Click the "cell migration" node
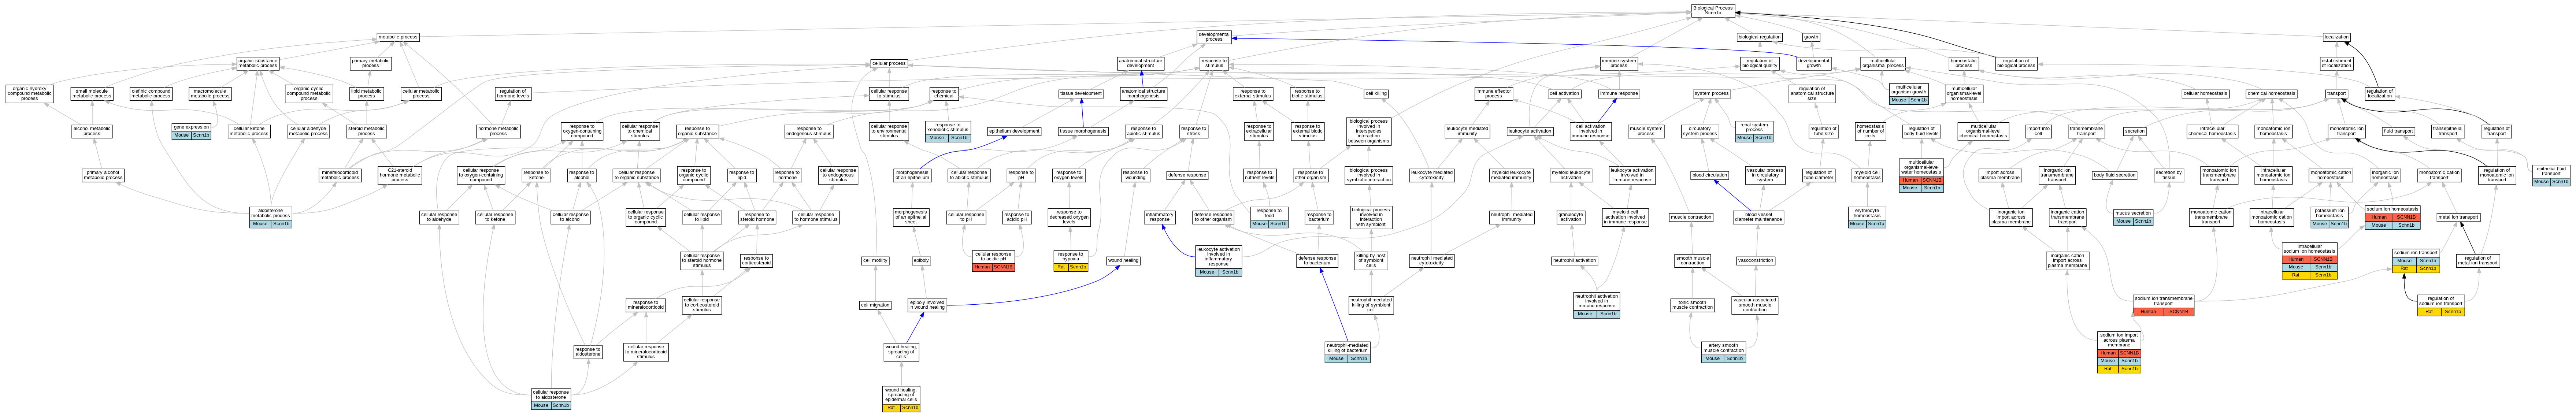 click(x=875, y=305)
